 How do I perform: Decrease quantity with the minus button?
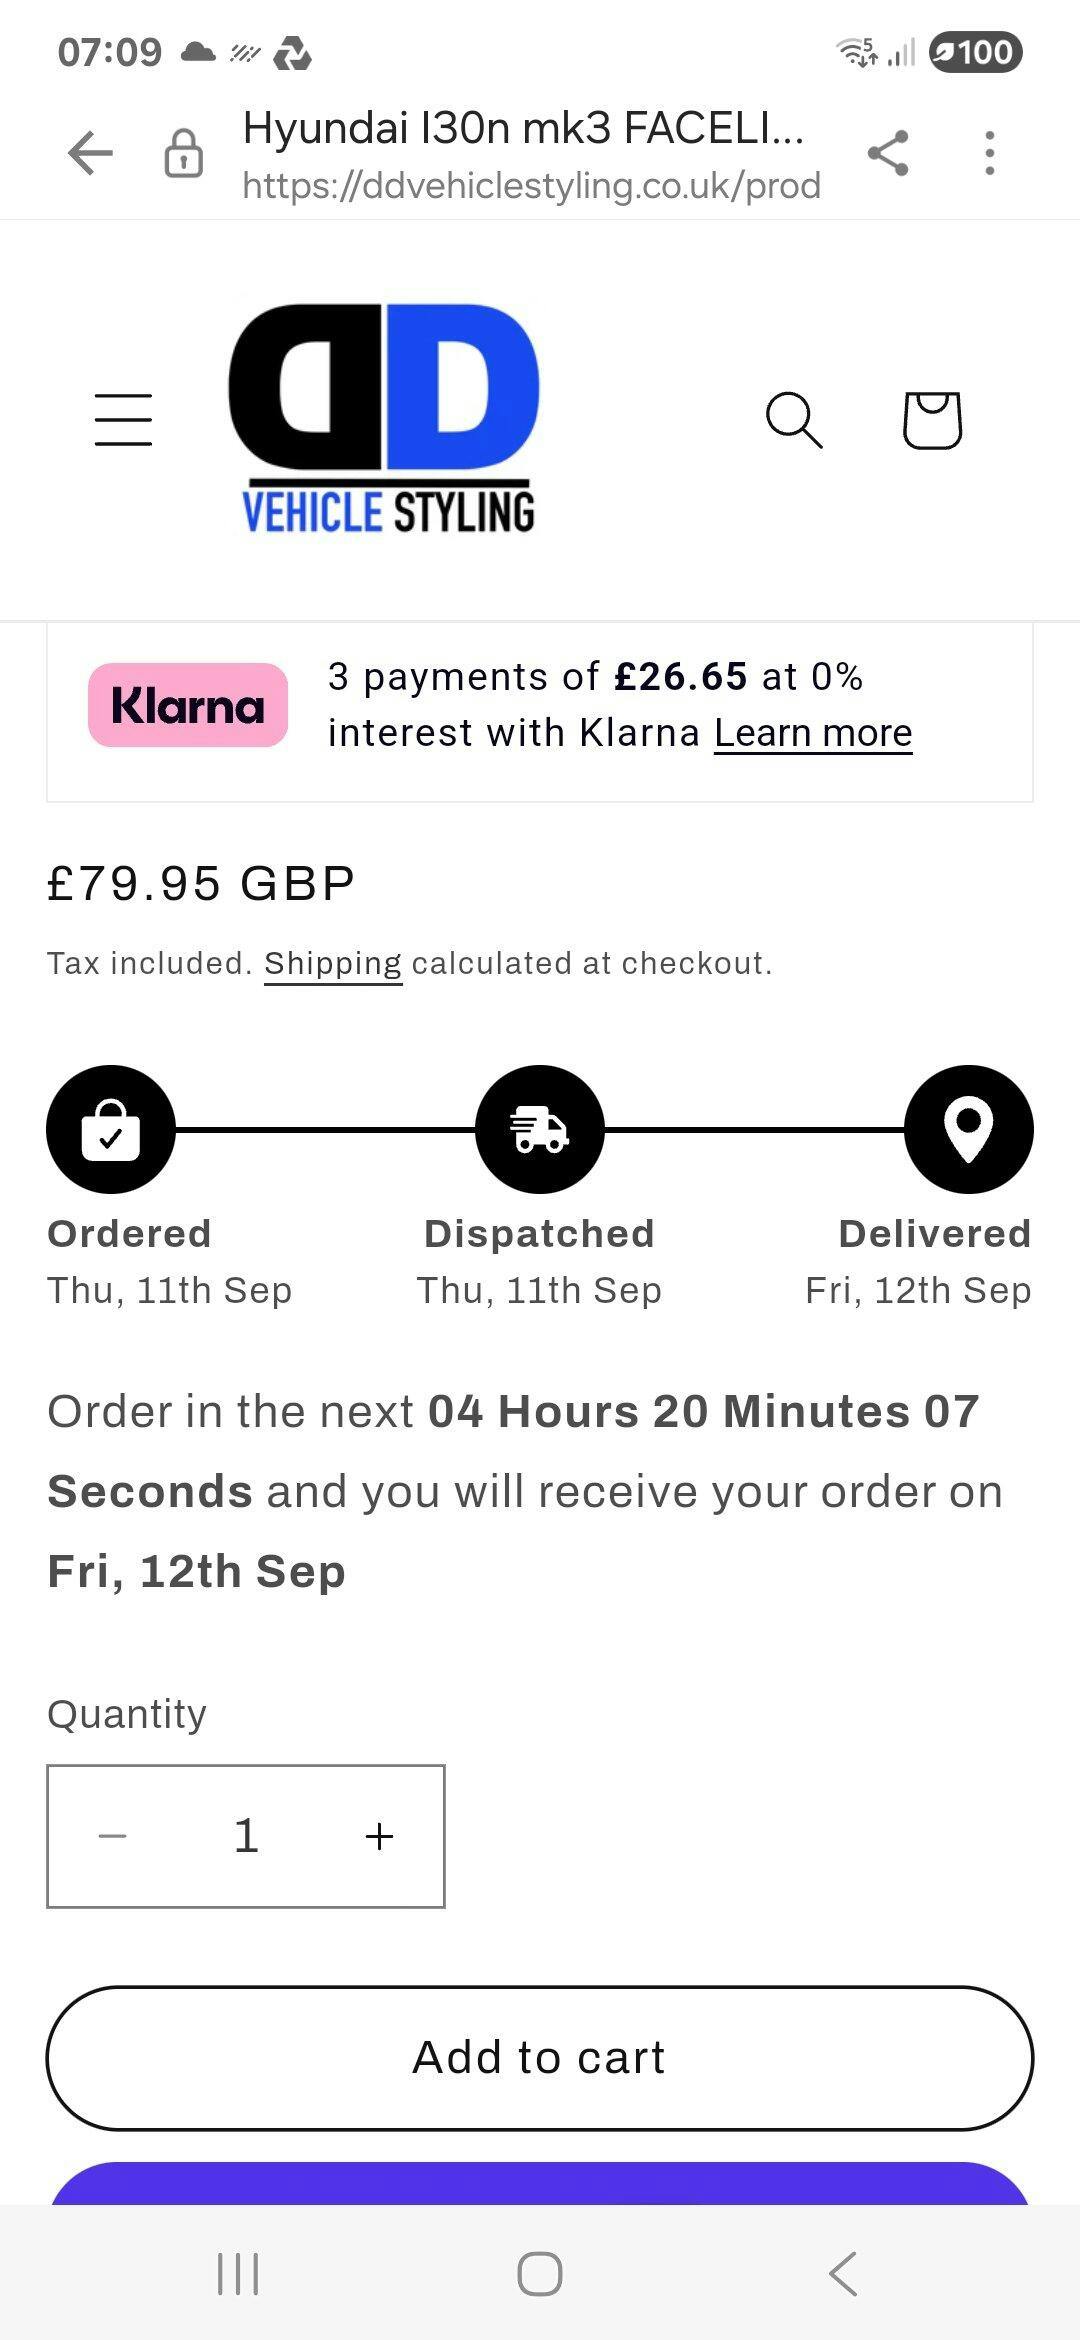click(x=113, y=1836)
